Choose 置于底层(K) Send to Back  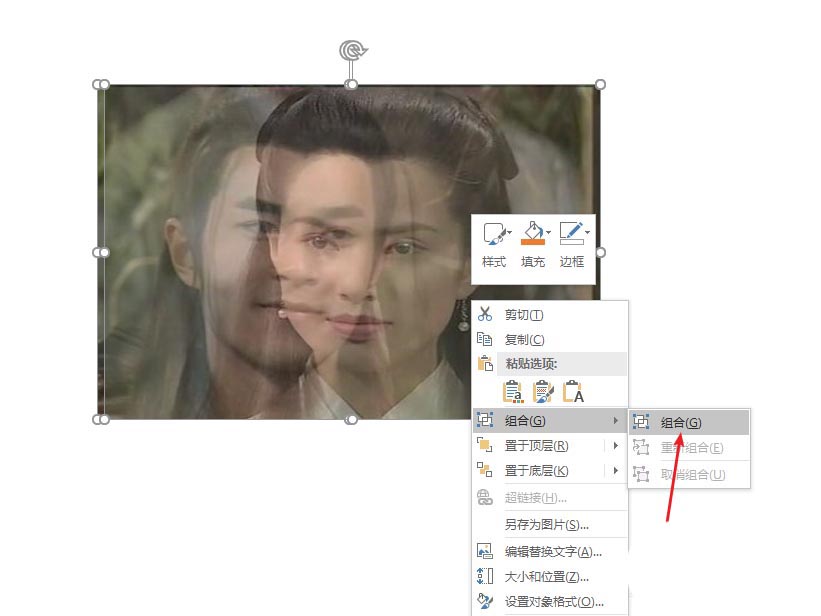(x=539, y=470)
